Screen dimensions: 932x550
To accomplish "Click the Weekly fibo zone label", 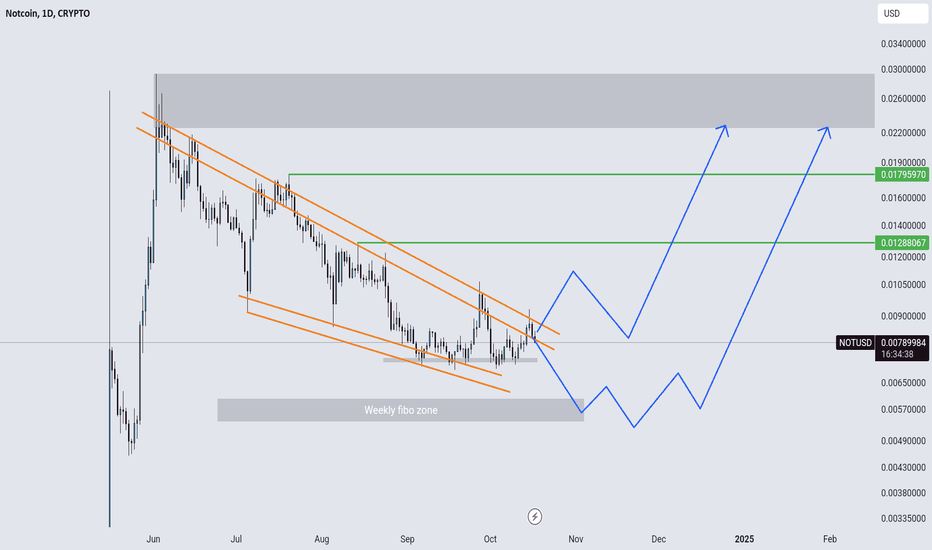I will [401, 410].
